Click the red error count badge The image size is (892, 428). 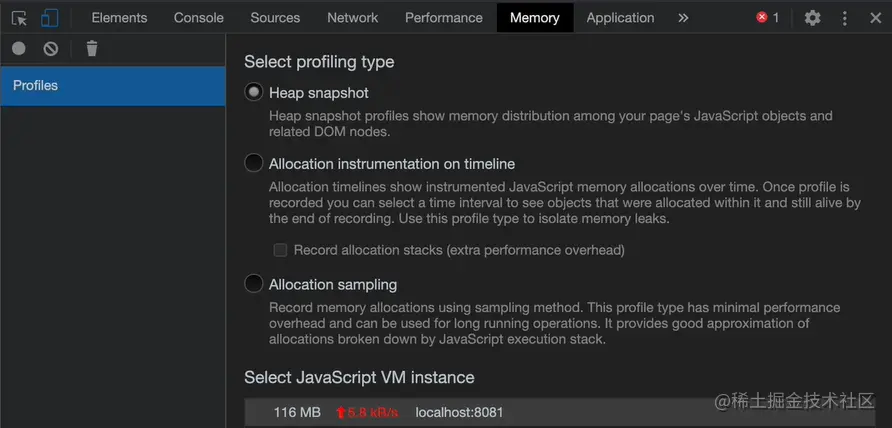click(767, 18)
